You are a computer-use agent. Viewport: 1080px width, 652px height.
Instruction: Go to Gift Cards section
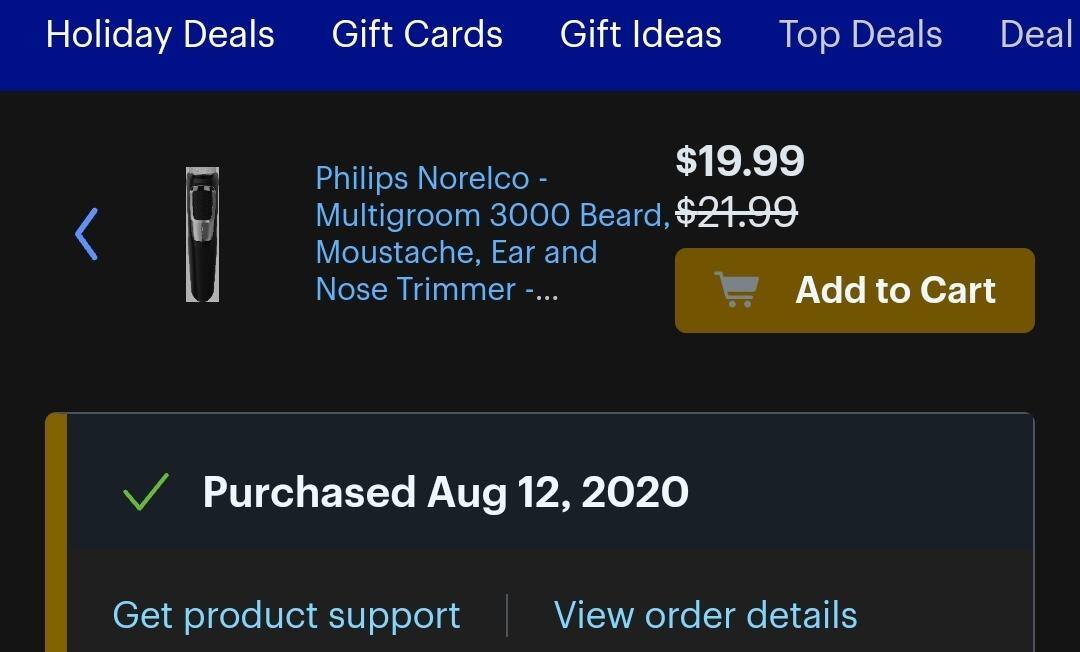point(417,35)
